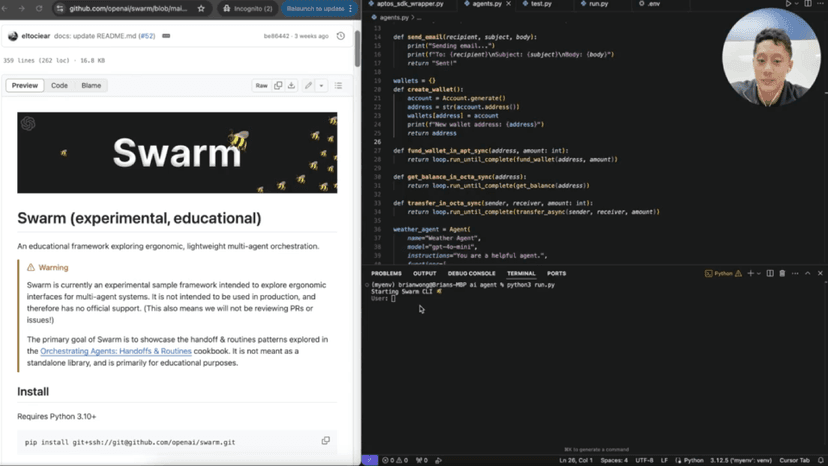Image resolution: width=828 pixels, height=466 pixels.
Task: Go back in the browser
Action: [5, 8]
